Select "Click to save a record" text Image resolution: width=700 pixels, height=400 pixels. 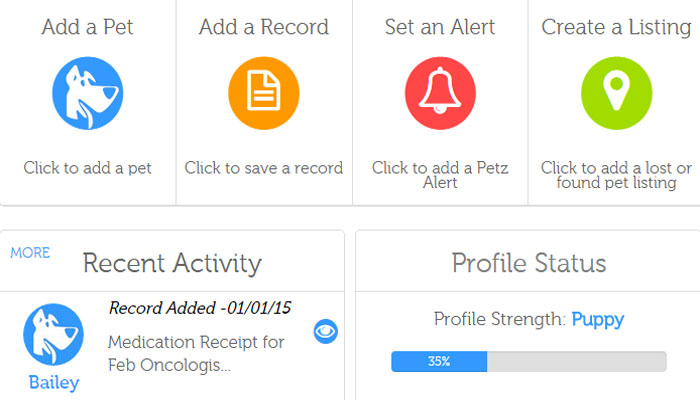tap(264, 168)
